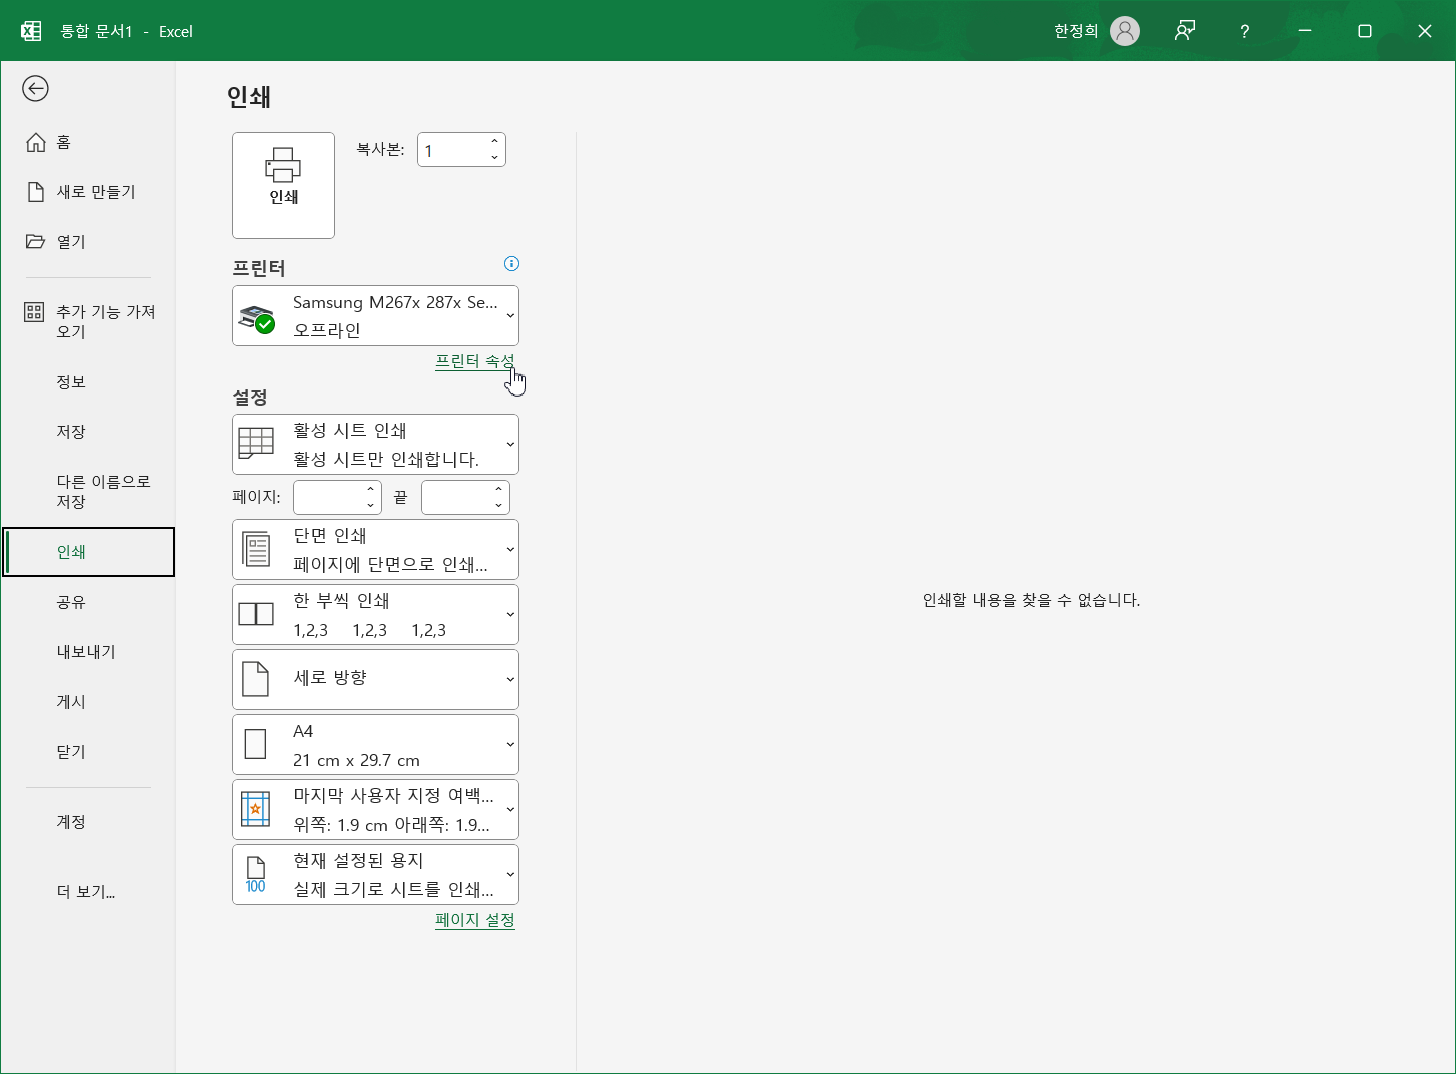This screenshot has width=1456, height=1074.
Task: Open the 내보내기 page
Action: [88, 652]
